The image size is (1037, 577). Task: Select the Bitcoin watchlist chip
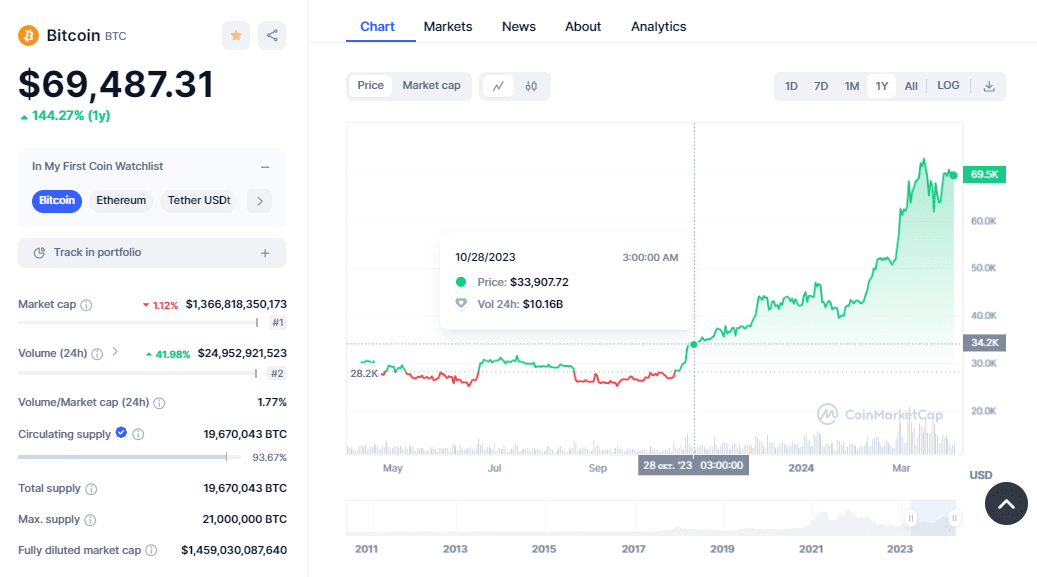(57, 200)
